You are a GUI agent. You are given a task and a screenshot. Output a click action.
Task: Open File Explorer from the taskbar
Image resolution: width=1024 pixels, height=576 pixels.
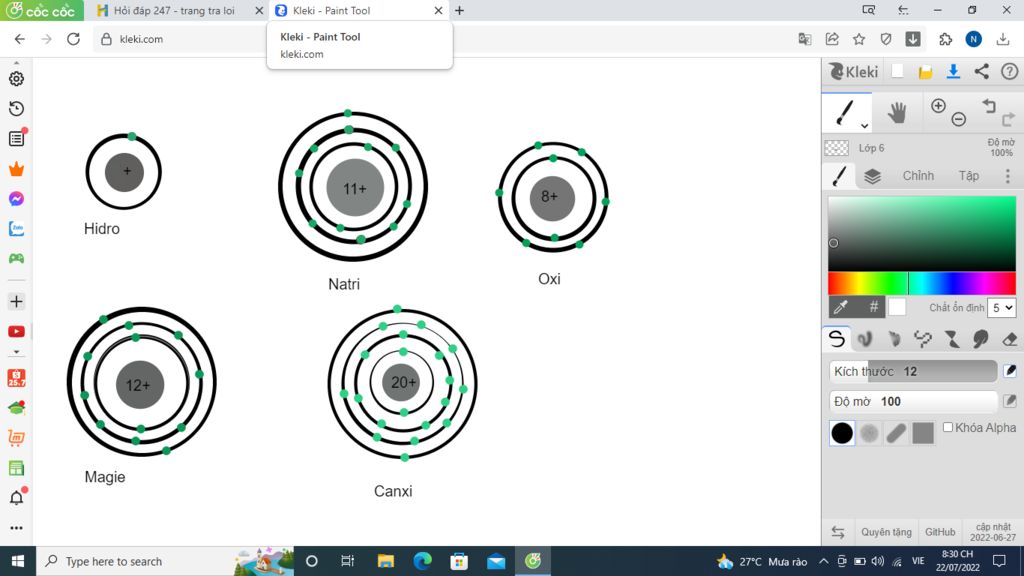click(385, 561)
